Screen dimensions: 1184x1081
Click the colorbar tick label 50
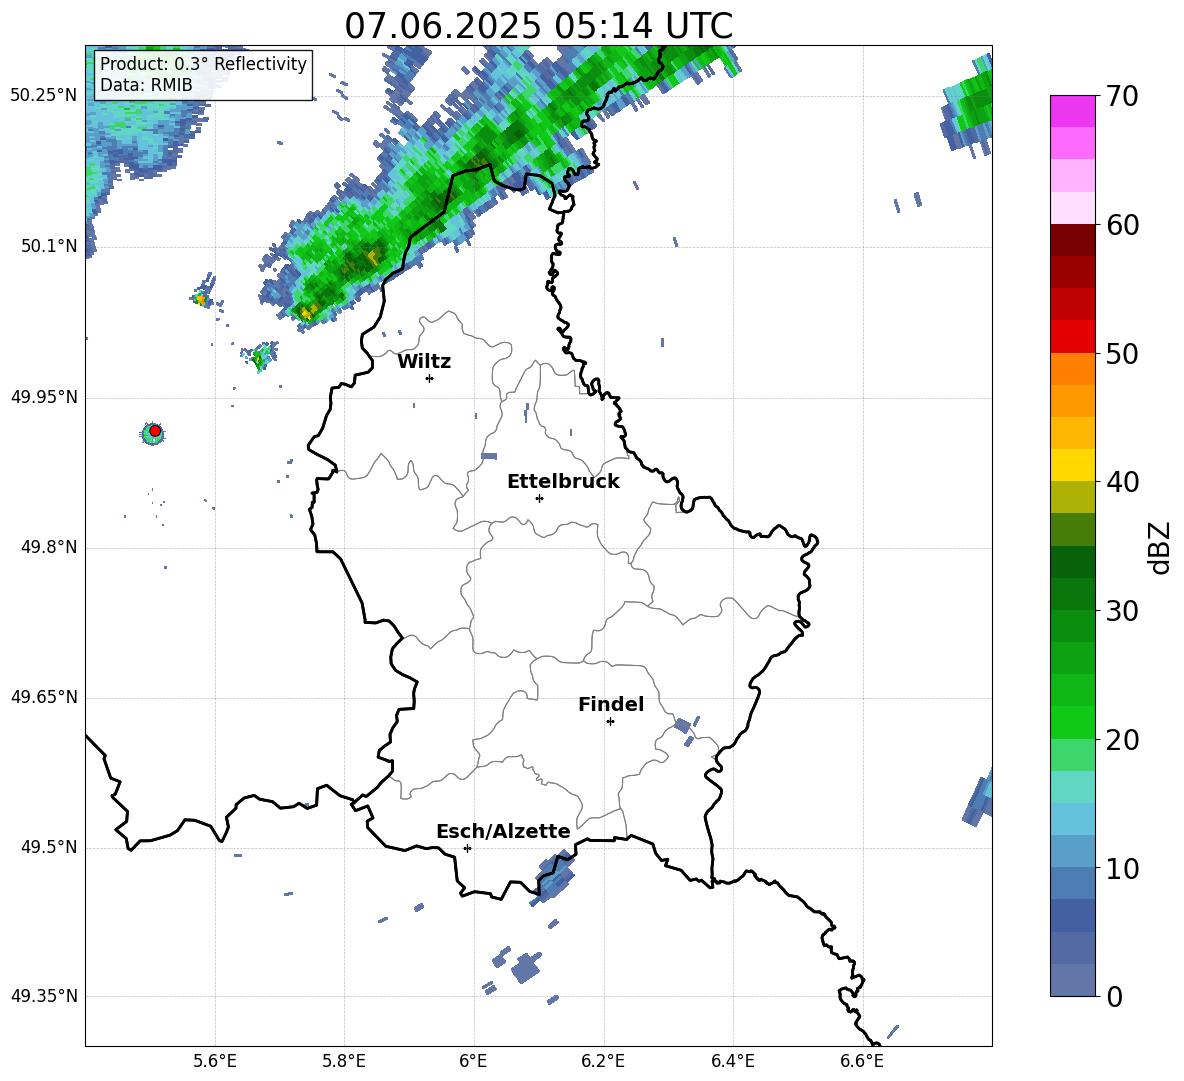pos(1122,353)
